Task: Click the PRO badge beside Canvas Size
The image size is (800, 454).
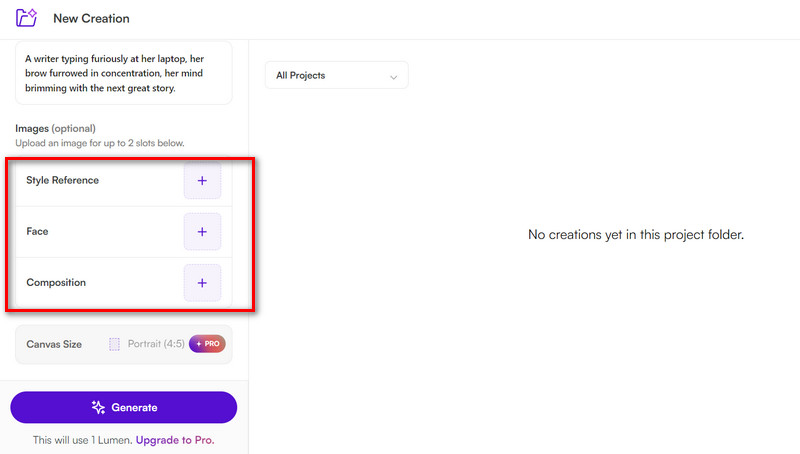Action: pyautogui.click(x=207, y=344)
